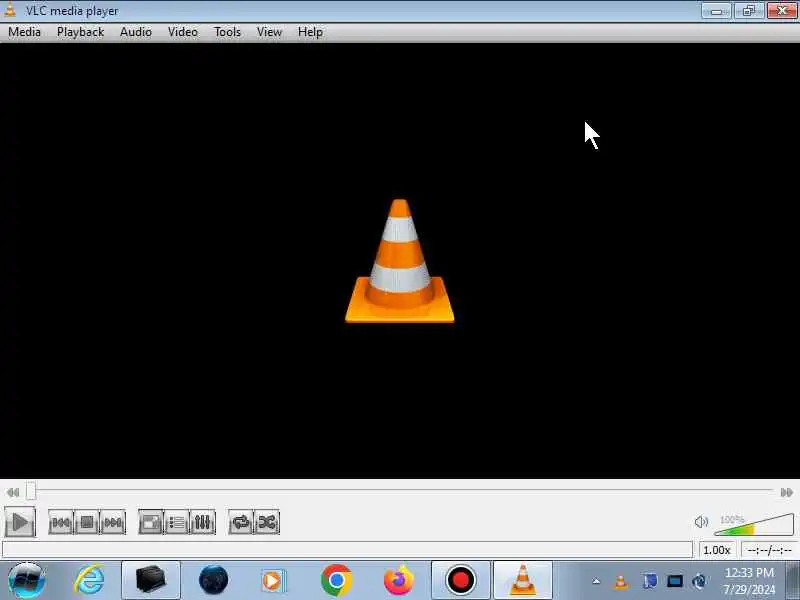Launch Internet Explorer from the taskbar

point(89,580)
